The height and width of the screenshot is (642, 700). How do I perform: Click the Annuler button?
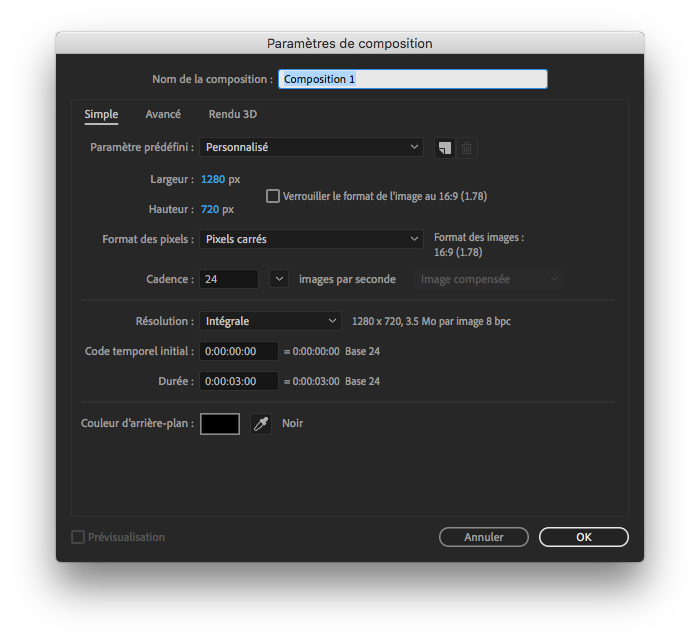tap(484, 537)
